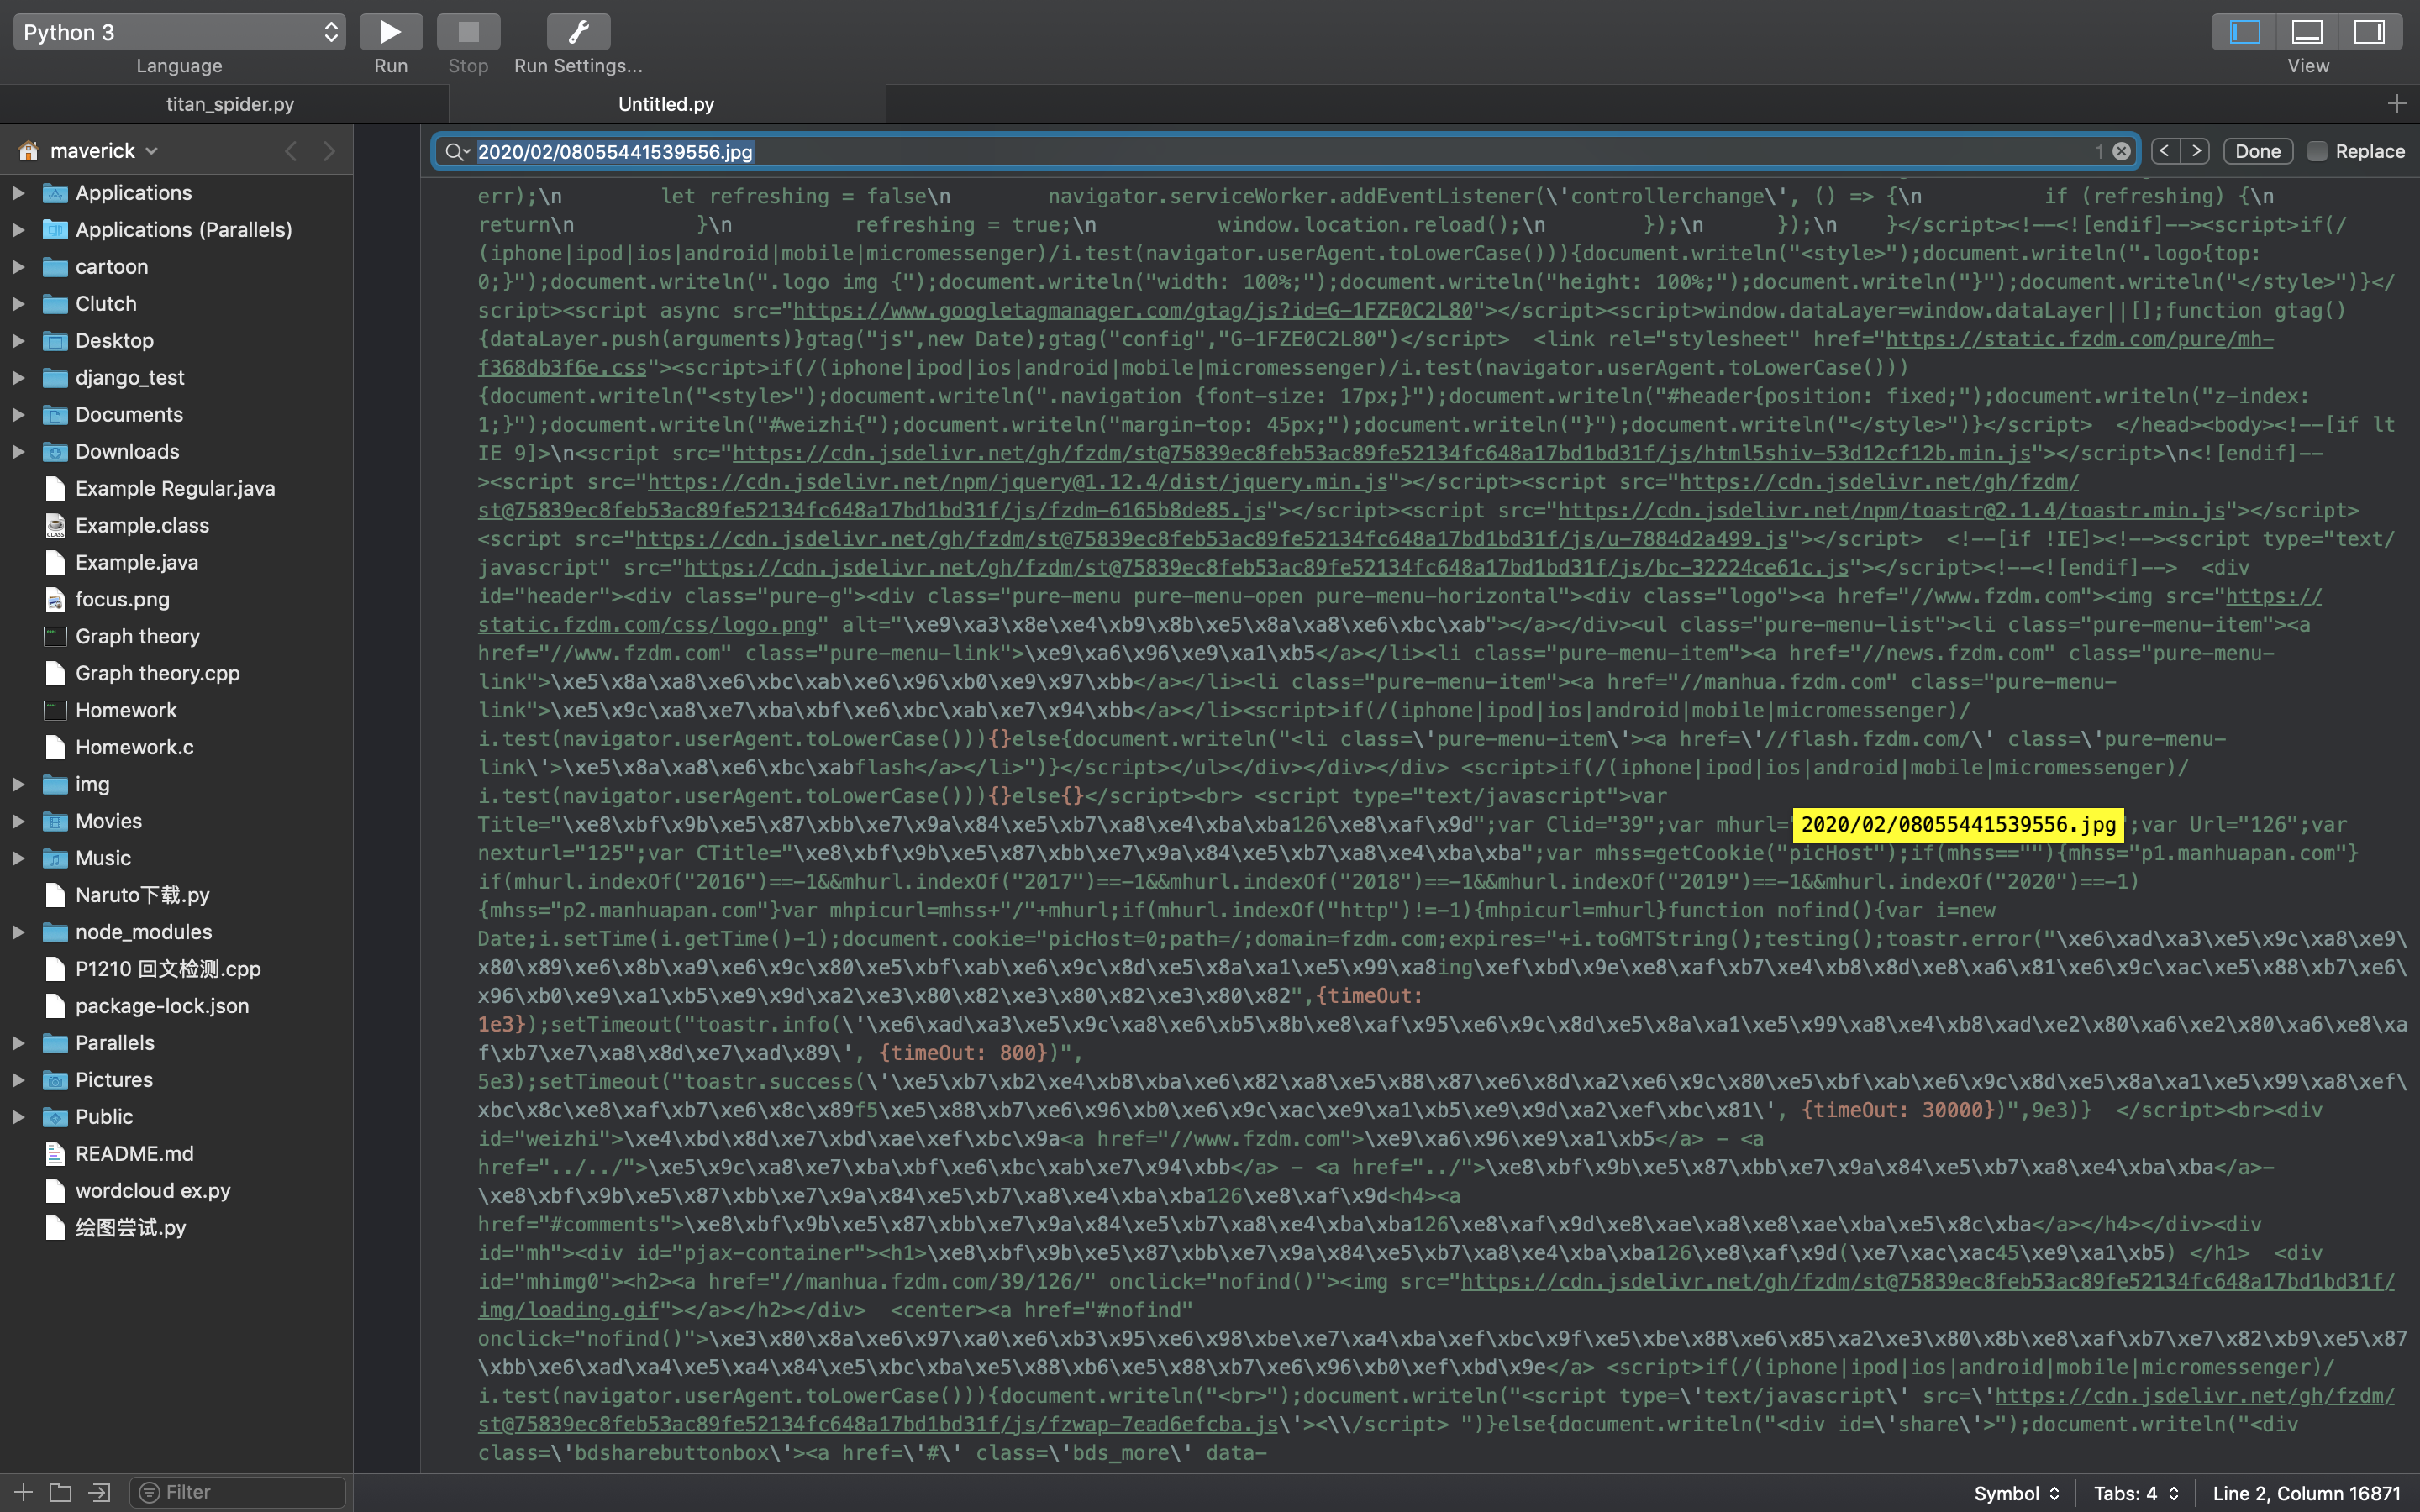2420x1512 pixels.
Task: Open the maverick folder path dropdown
Action: tap(104, 151)
